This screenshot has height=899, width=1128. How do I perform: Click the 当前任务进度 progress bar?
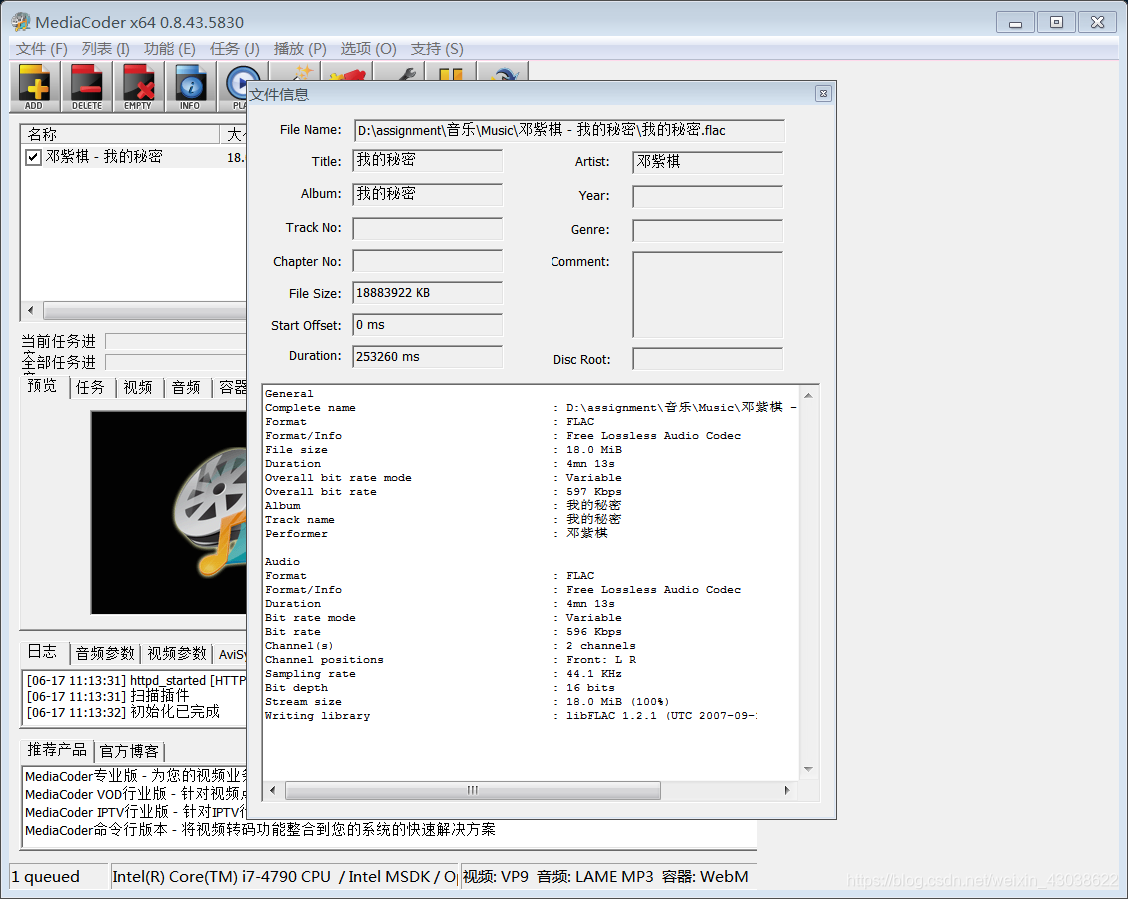click(176, 341)
